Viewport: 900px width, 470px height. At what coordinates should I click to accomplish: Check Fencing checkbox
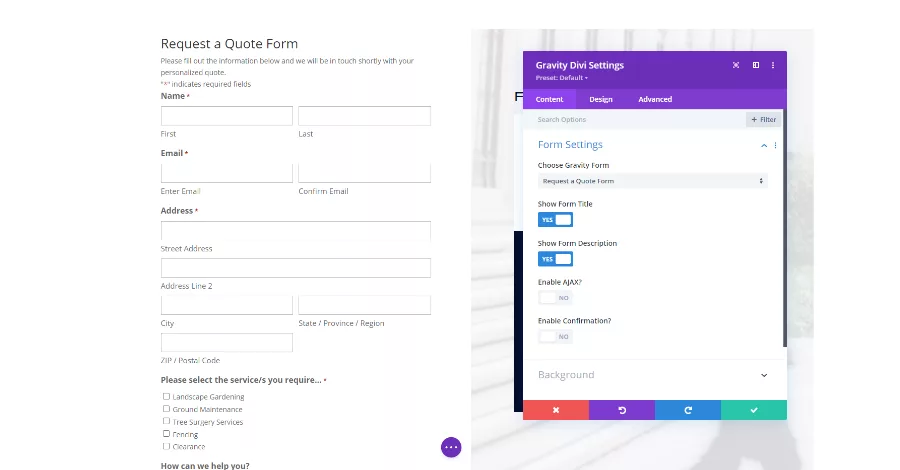(x=166, y=434)
